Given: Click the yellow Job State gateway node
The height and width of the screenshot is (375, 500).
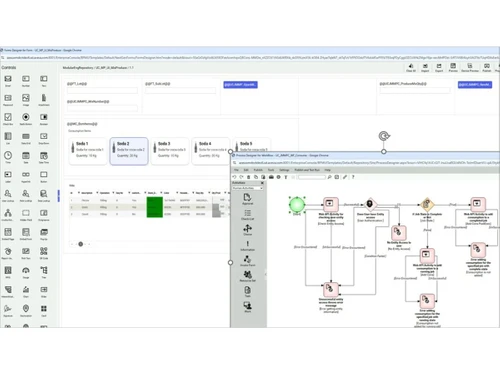Looking at the screenshot, I should (x=427, y=204).
